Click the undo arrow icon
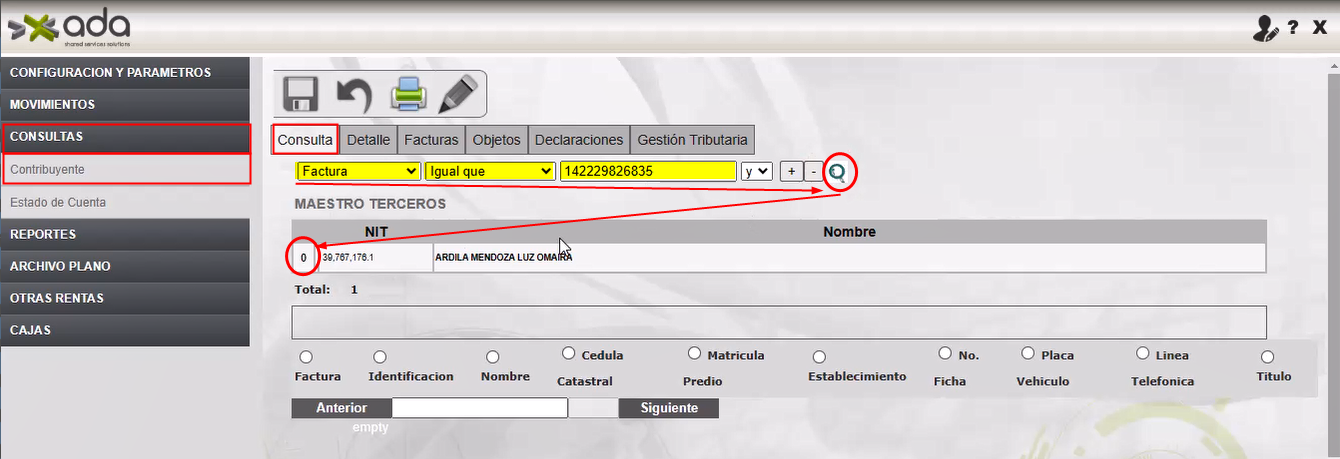Screen dimensions: 1340x459 (x=353, y=95)
